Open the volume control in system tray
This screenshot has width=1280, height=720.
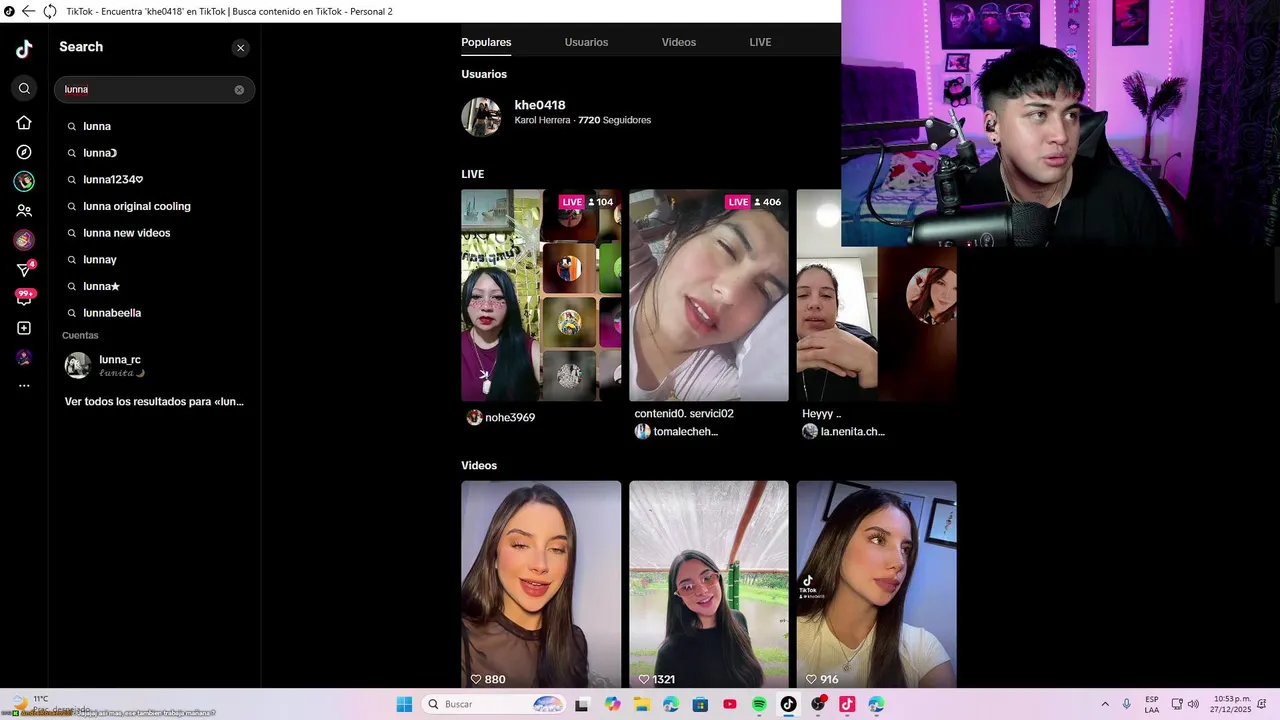[x=1193, y=704]
